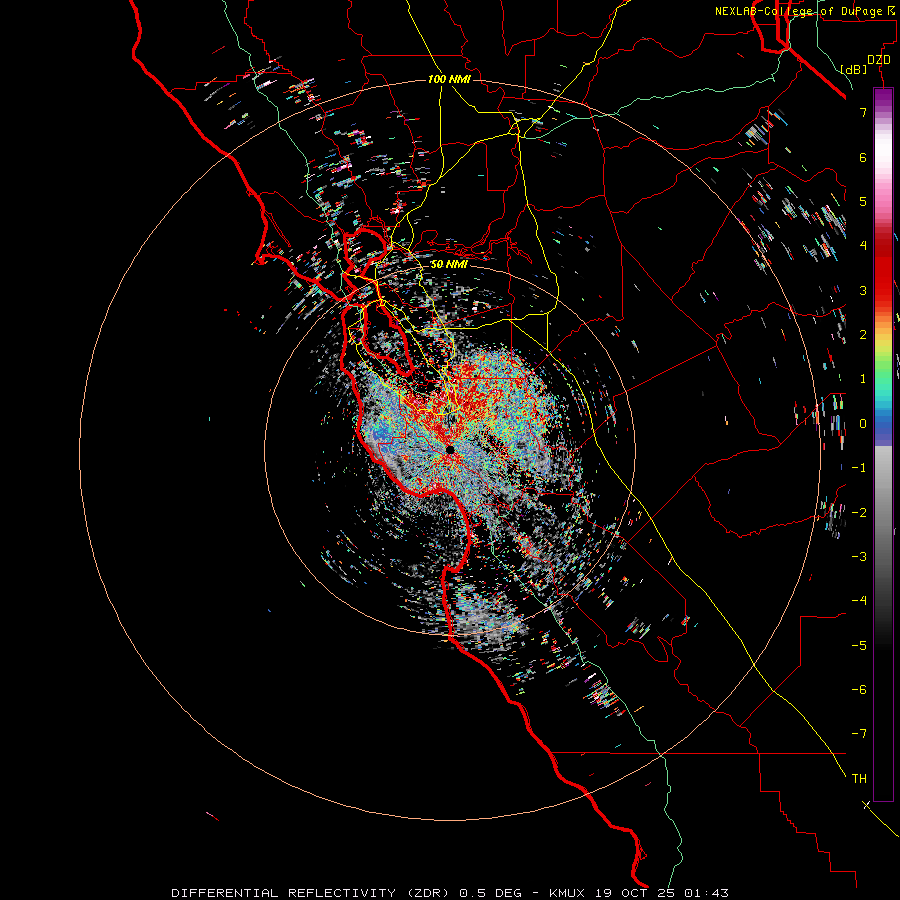Image resolution: width=900 pixels, height=900 pixels.
Task: Click the TH threshold label on the scale
Action: coord(859,779)
